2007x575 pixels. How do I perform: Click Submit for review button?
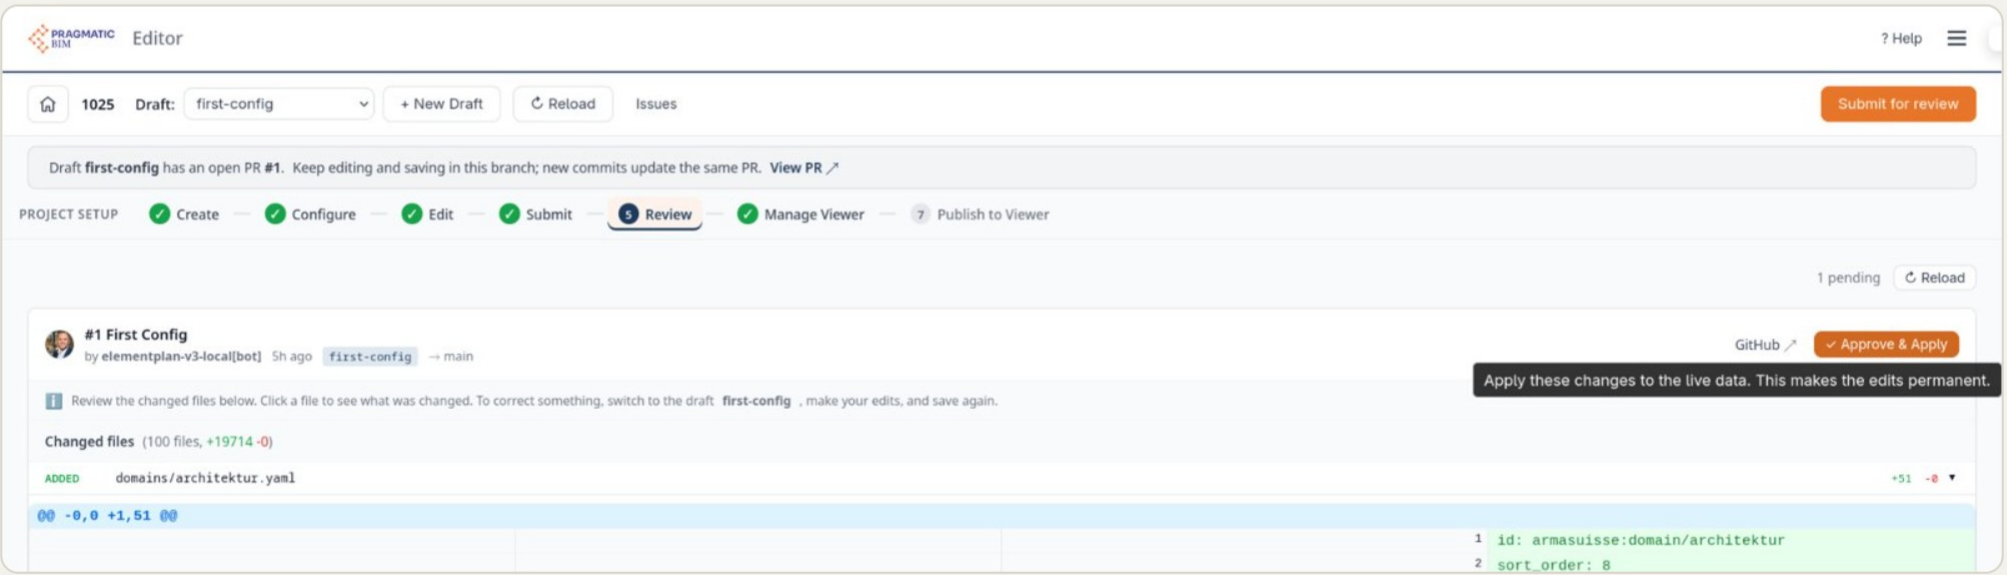pyautogui.click(x=1897, y=104)
